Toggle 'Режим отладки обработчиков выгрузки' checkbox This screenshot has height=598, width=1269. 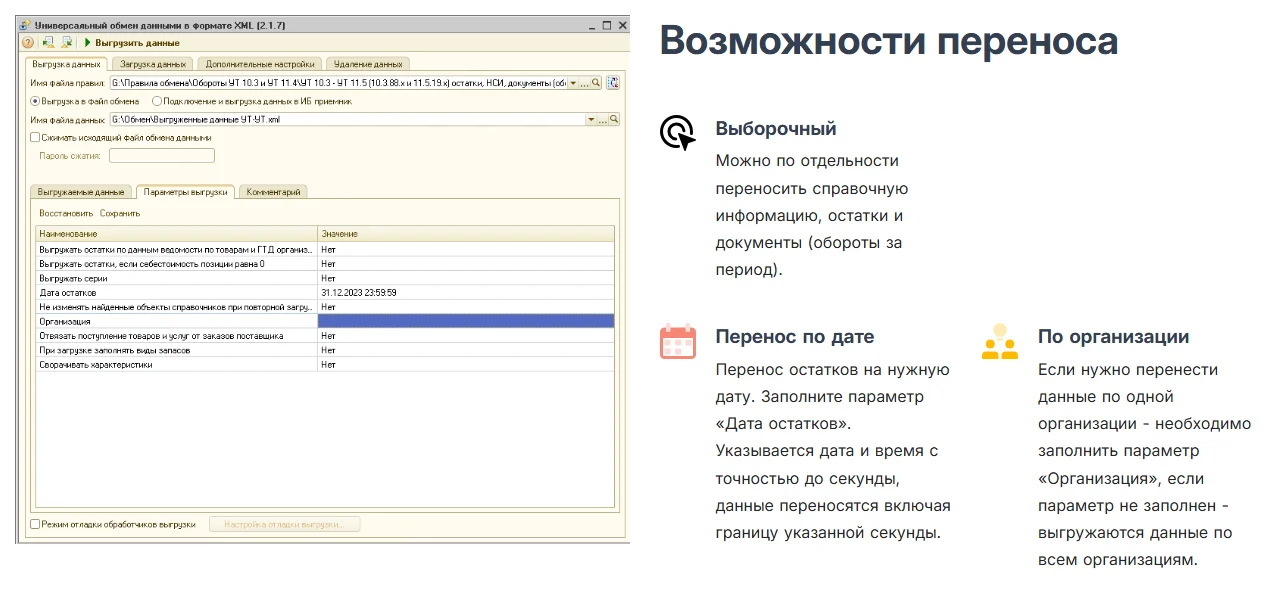(35, 523)
